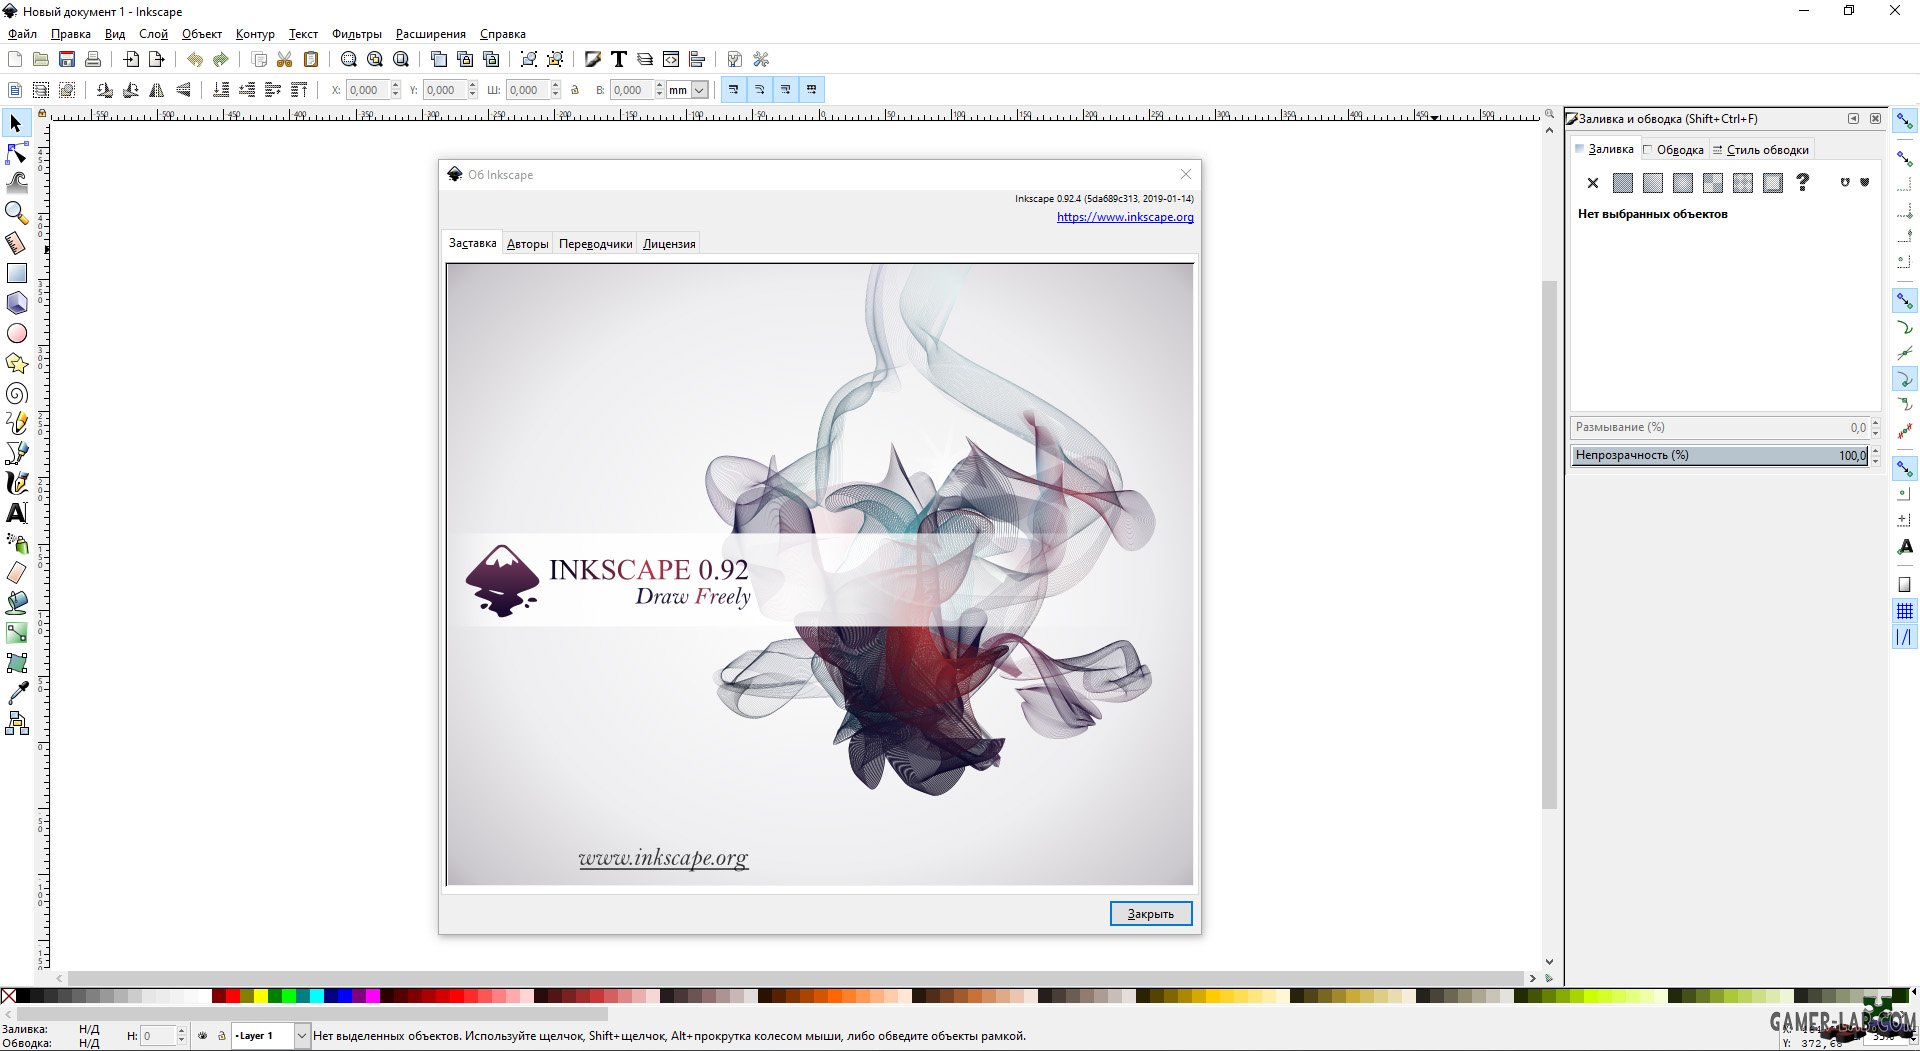Switch to the Лицензия tab
This screenshot has width=1920, height=1051.
(x=669, y=244)
